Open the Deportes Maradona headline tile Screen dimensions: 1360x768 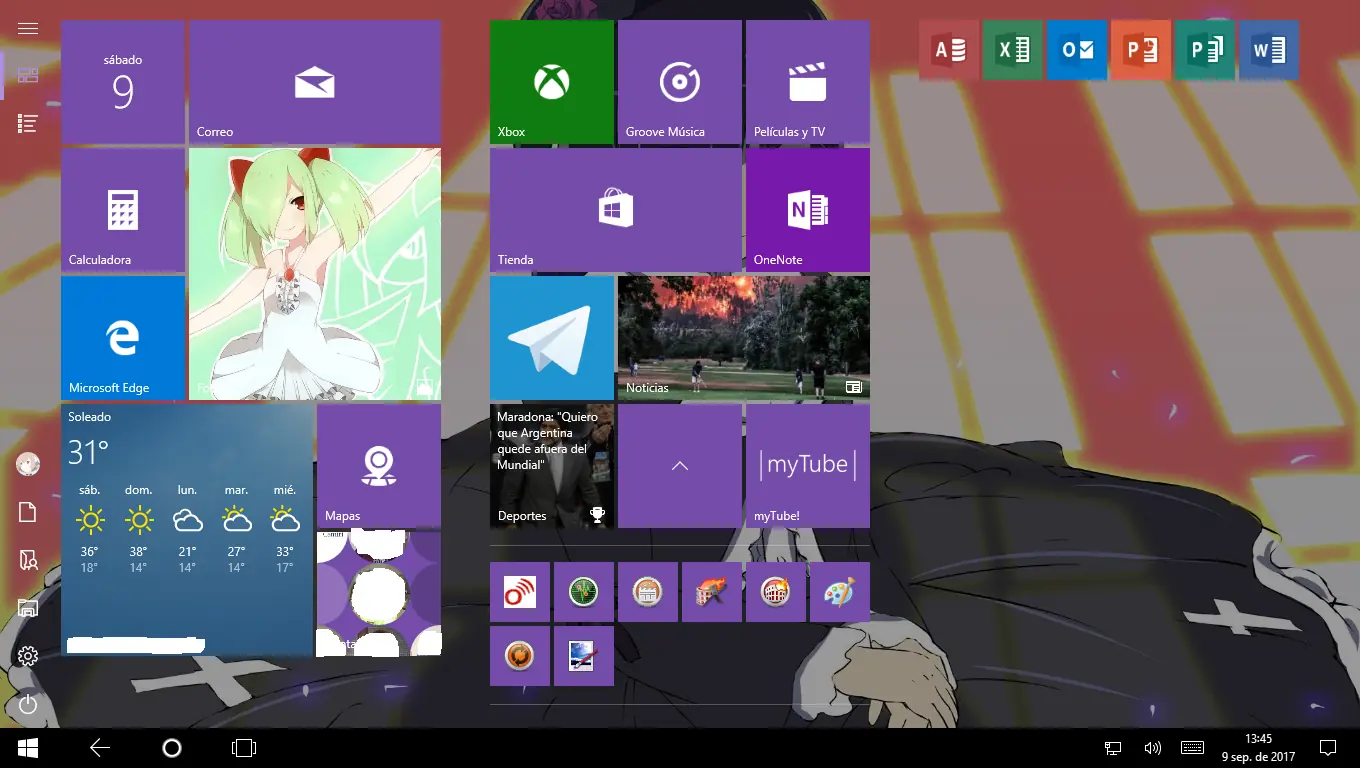[552, 466]
